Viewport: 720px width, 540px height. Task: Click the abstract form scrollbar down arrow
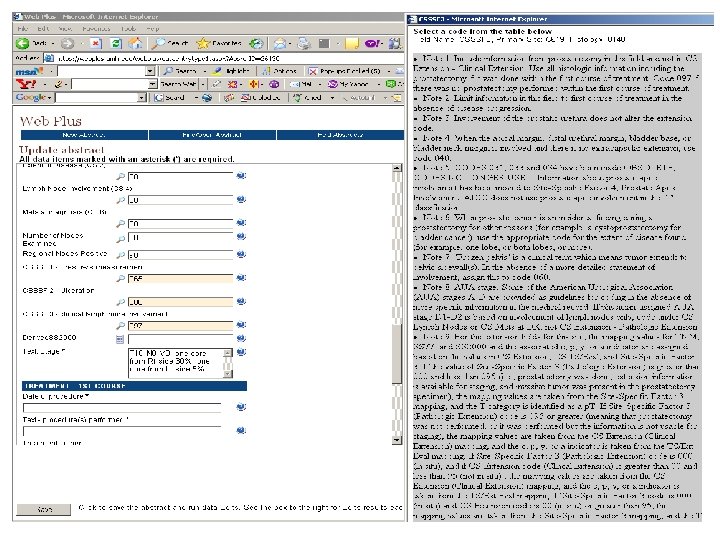(x=397, y=440)
